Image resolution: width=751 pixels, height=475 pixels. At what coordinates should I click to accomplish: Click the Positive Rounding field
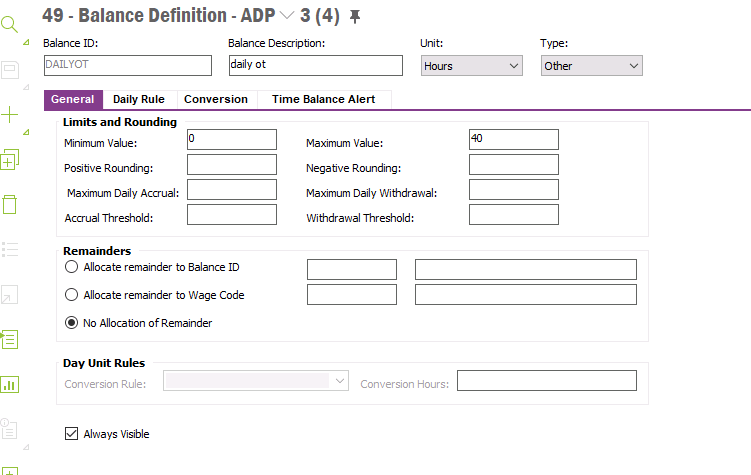coord(232,164)
